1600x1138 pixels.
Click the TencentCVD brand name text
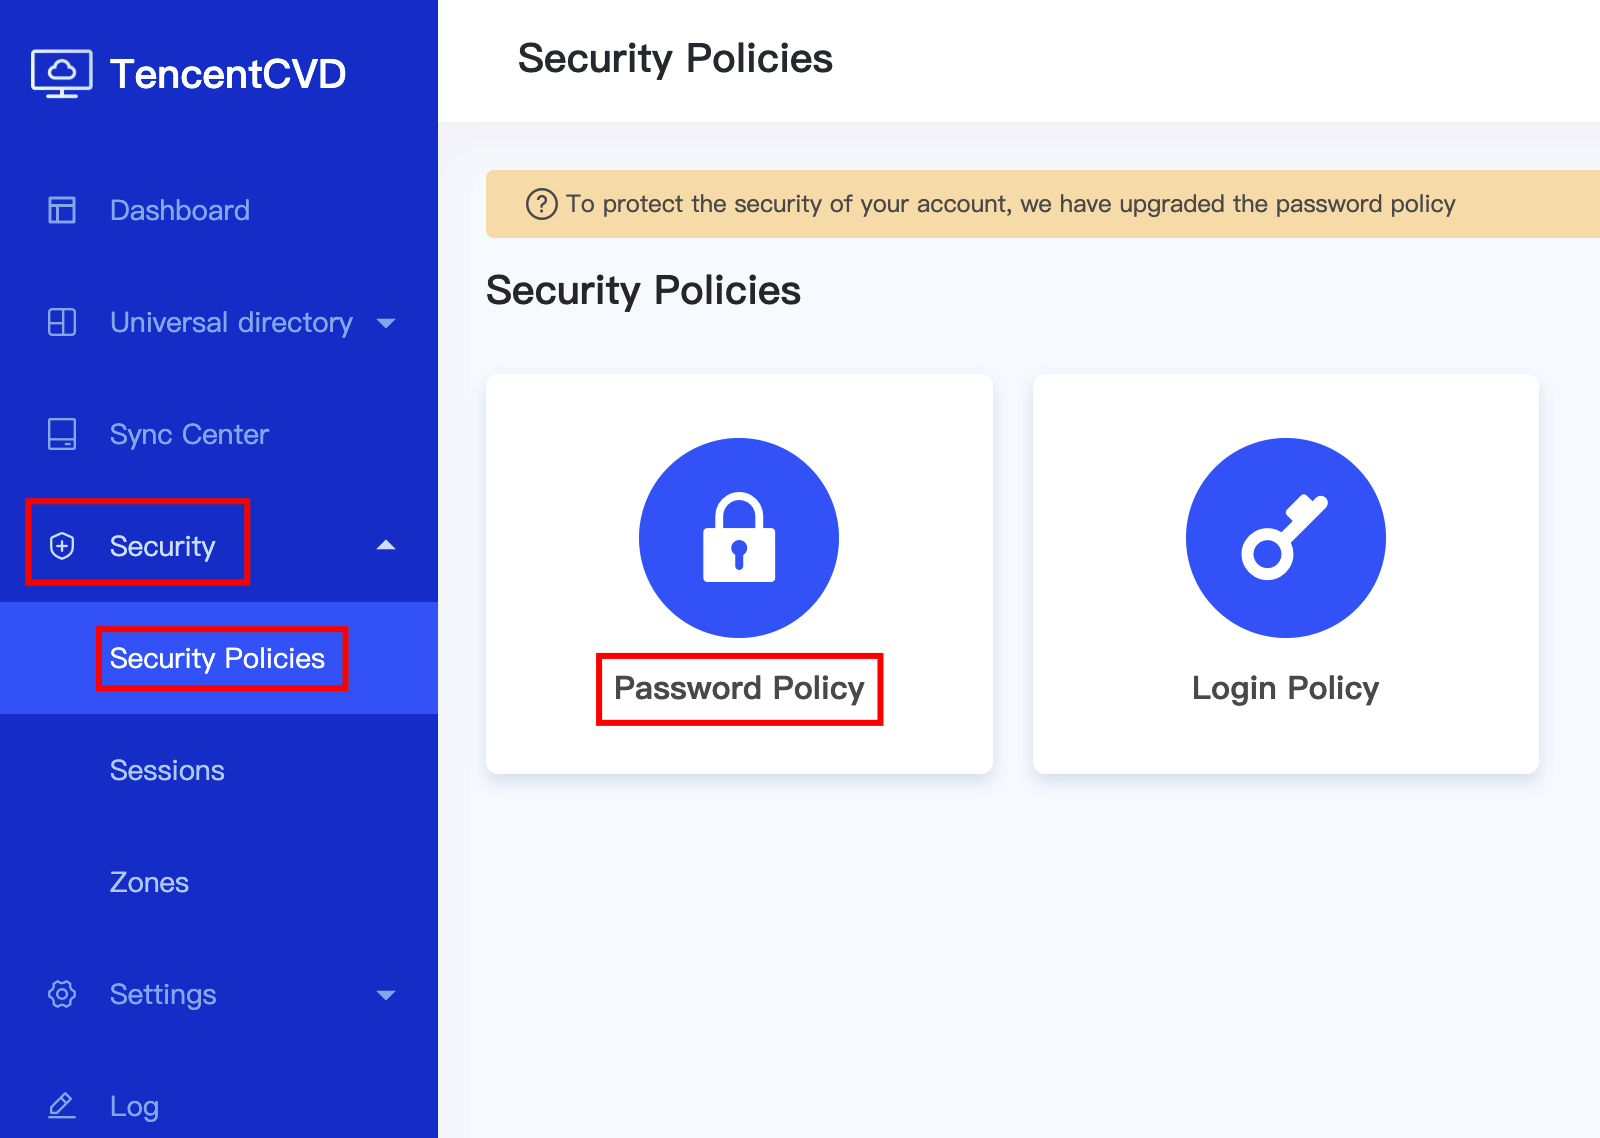pos(228,74)
